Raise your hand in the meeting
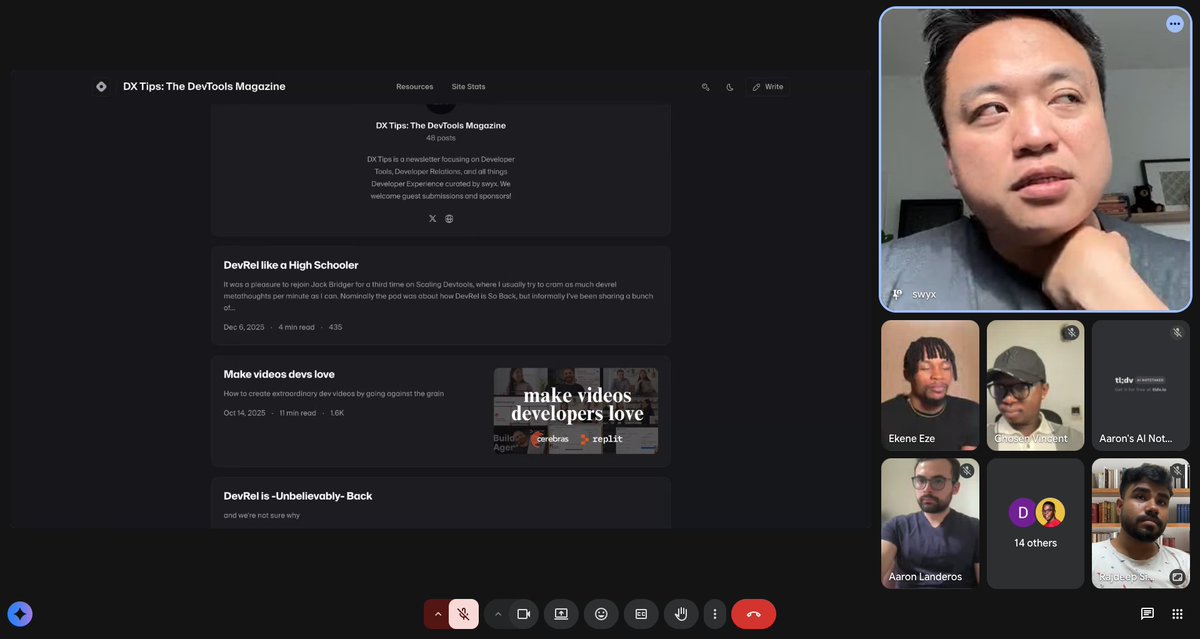 click(681, 614)
